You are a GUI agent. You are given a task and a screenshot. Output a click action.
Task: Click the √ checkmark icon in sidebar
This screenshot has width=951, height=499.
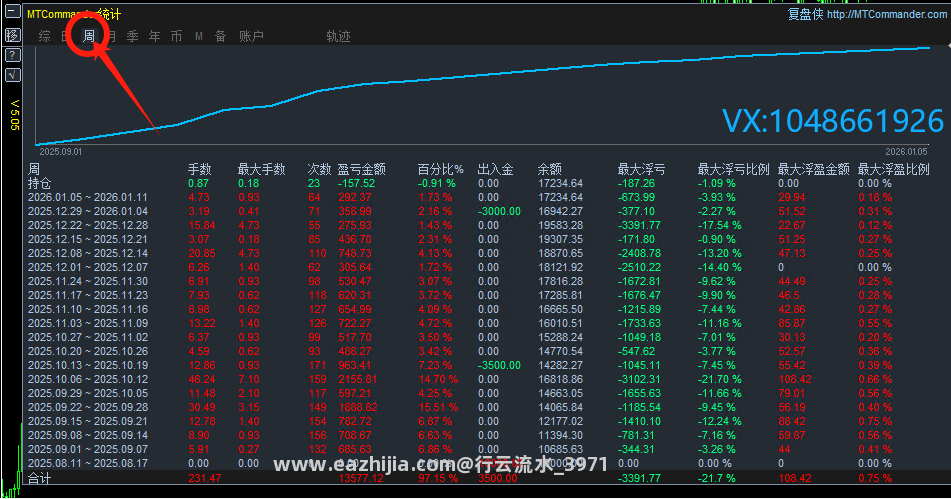[x=13, y=75]
